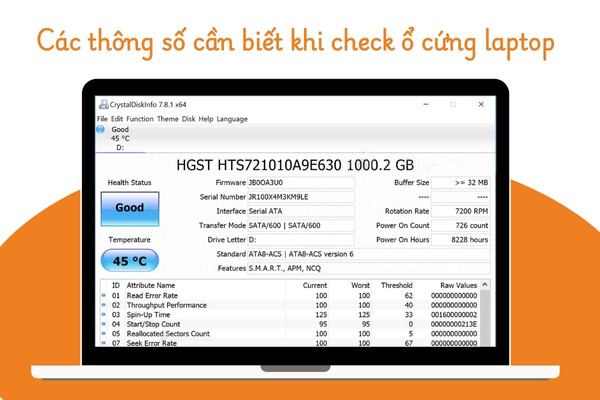This screenshot has width=600, height=400.
Task: Click the Firmware value field JB0OA3U0
Action: click(301, 183)
